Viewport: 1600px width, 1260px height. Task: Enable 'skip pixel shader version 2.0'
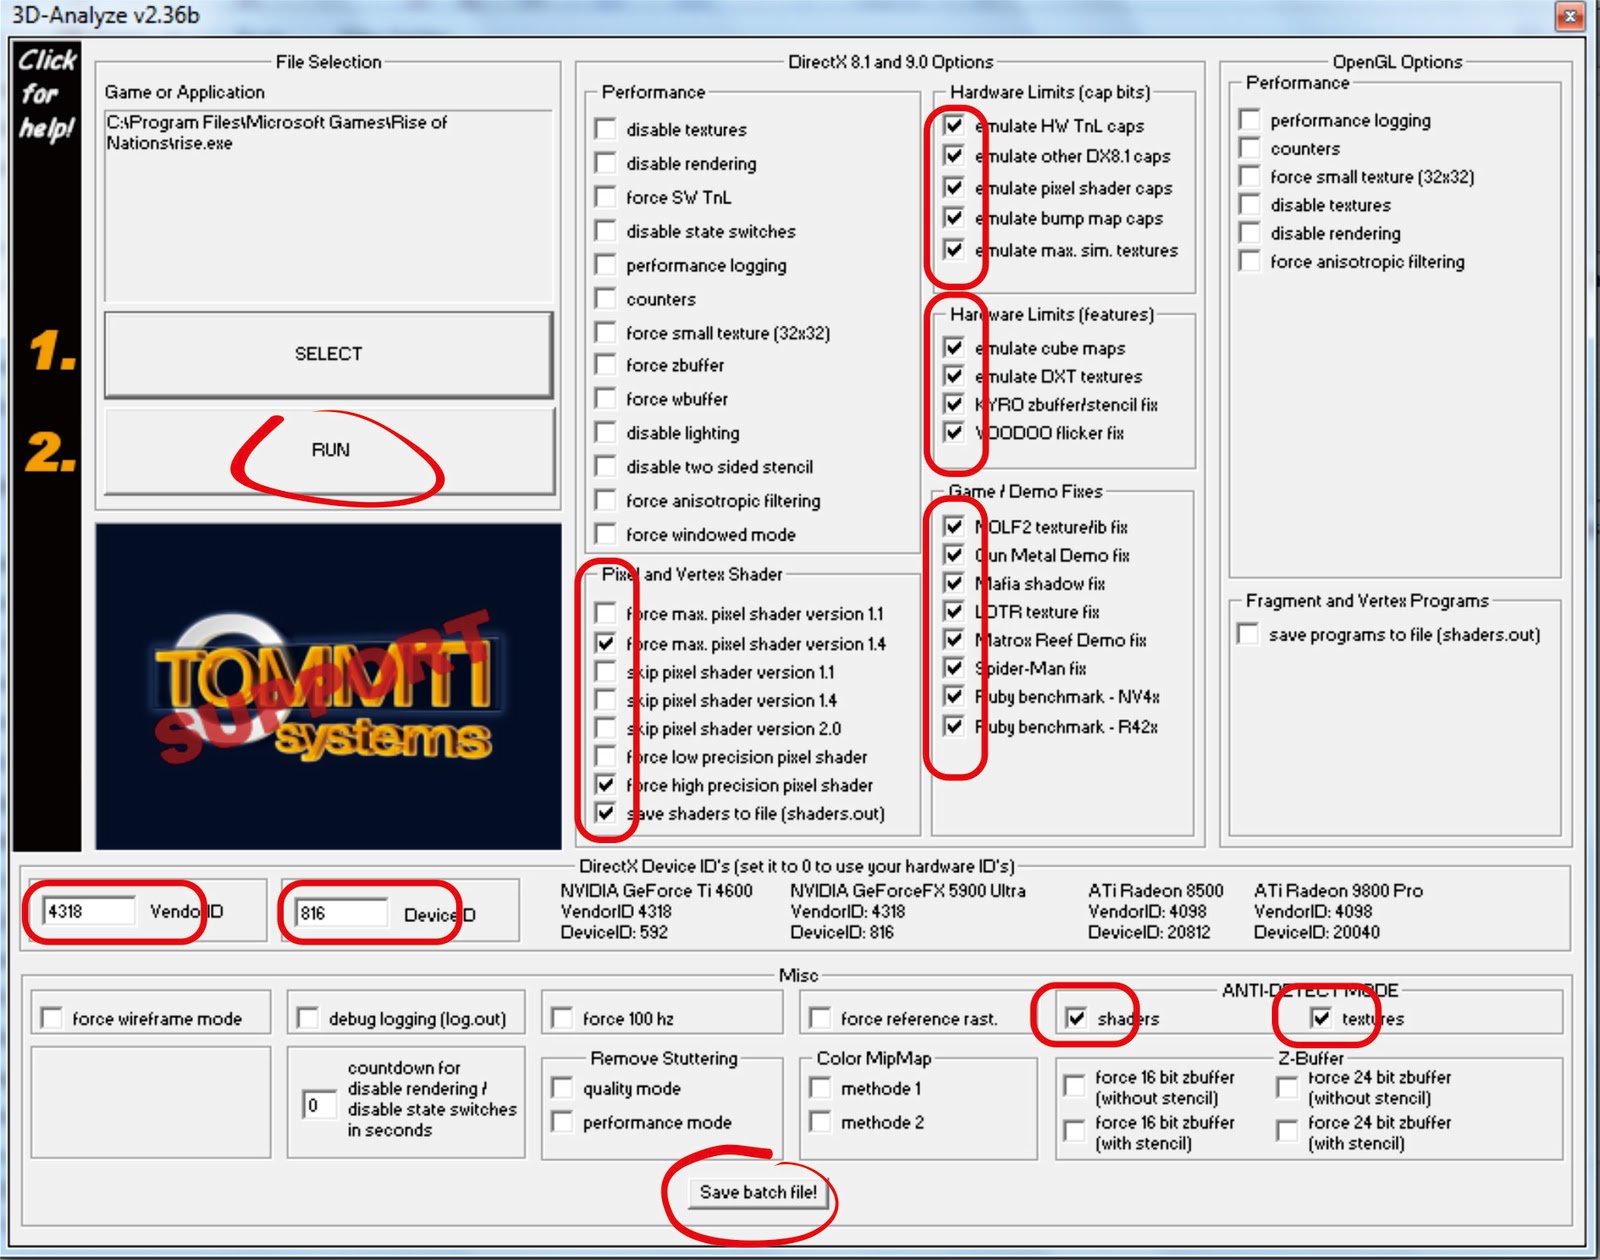(604, 729)
